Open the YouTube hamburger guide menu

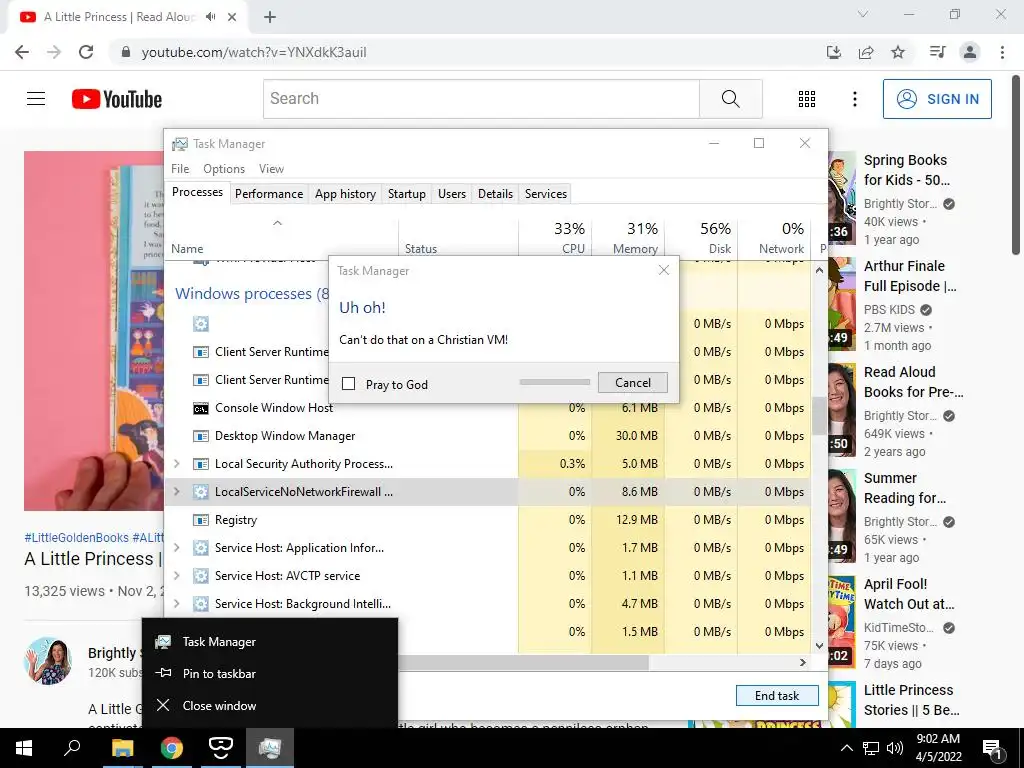[36, 99]
